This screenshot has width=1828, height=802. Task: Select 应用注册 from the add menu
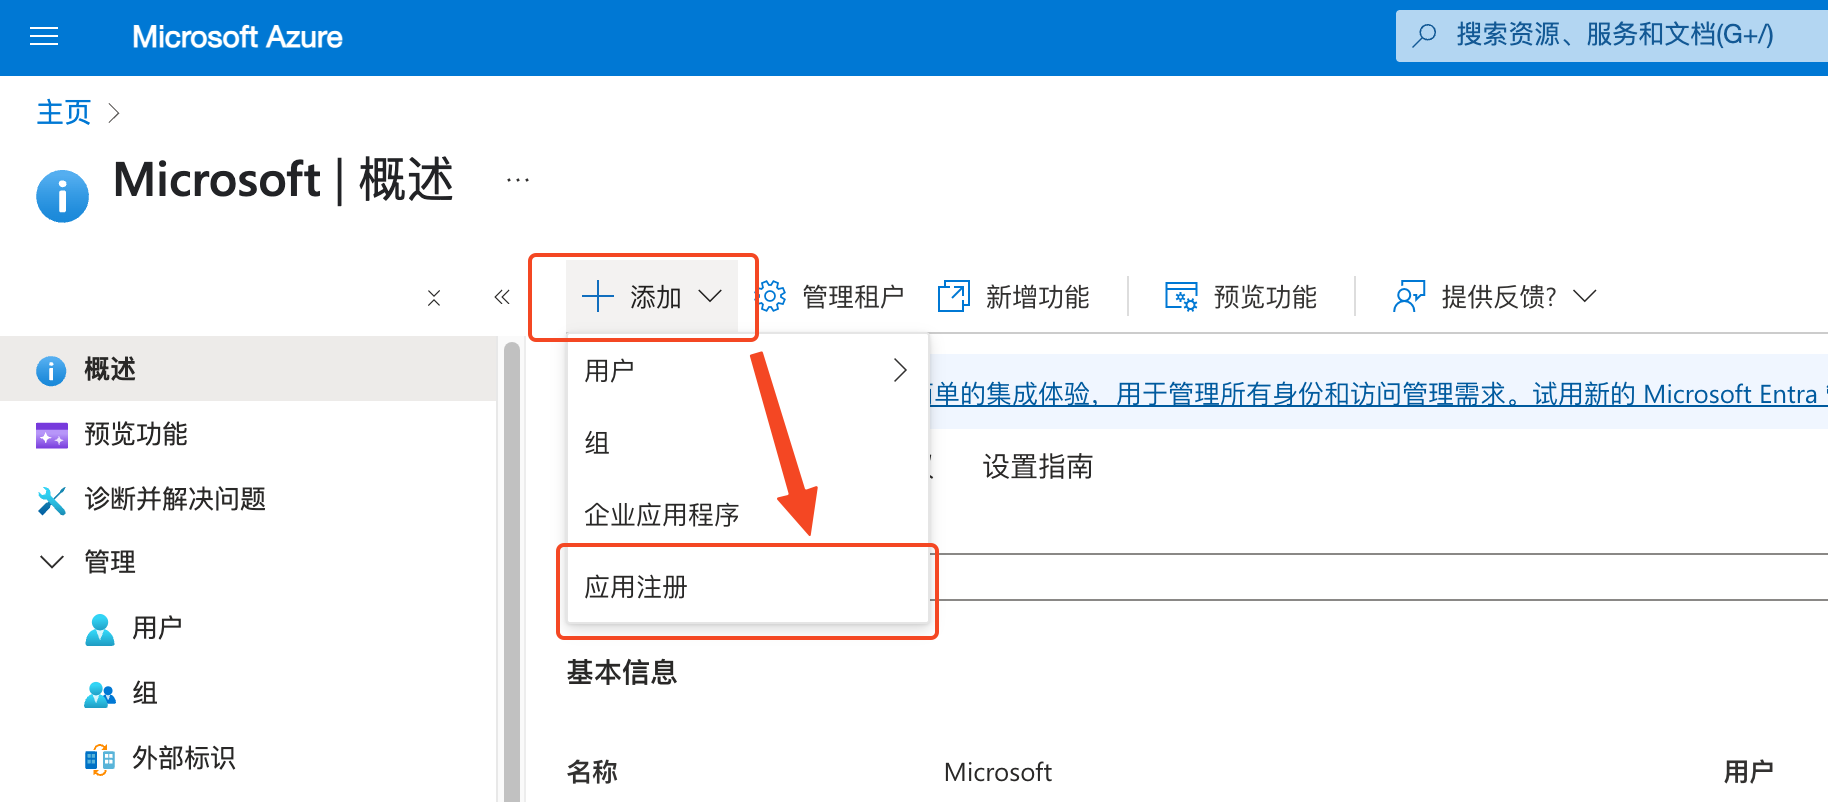pos(636,587)
